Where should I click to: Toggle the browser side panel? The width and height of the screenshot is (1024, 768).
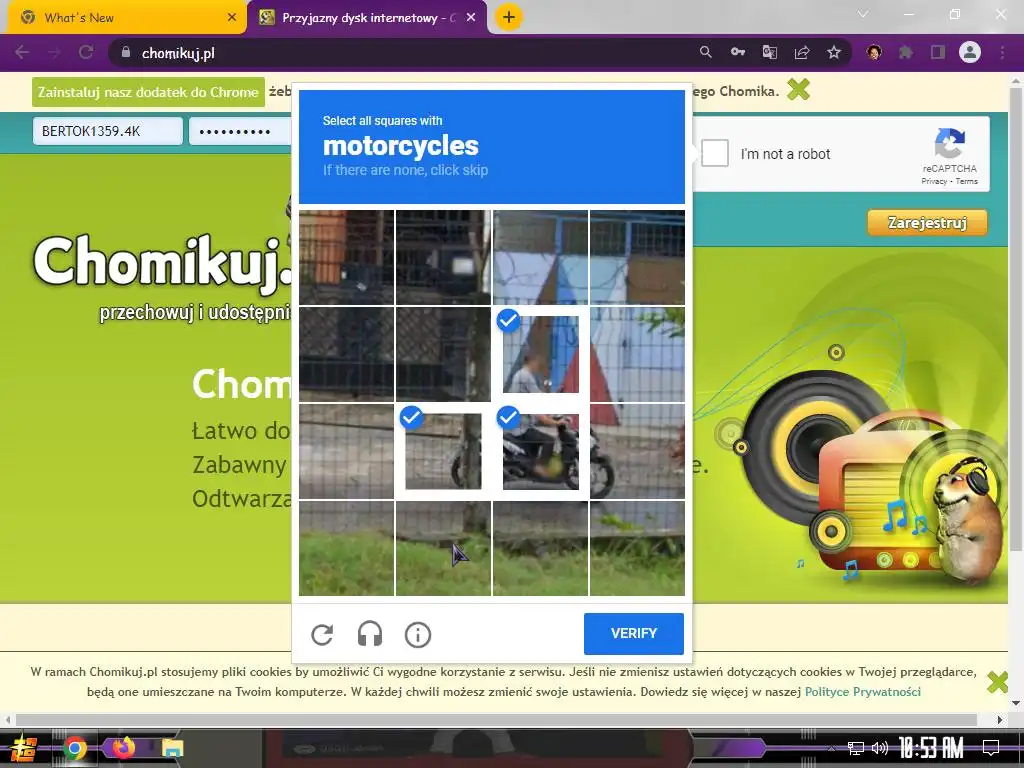938,52
